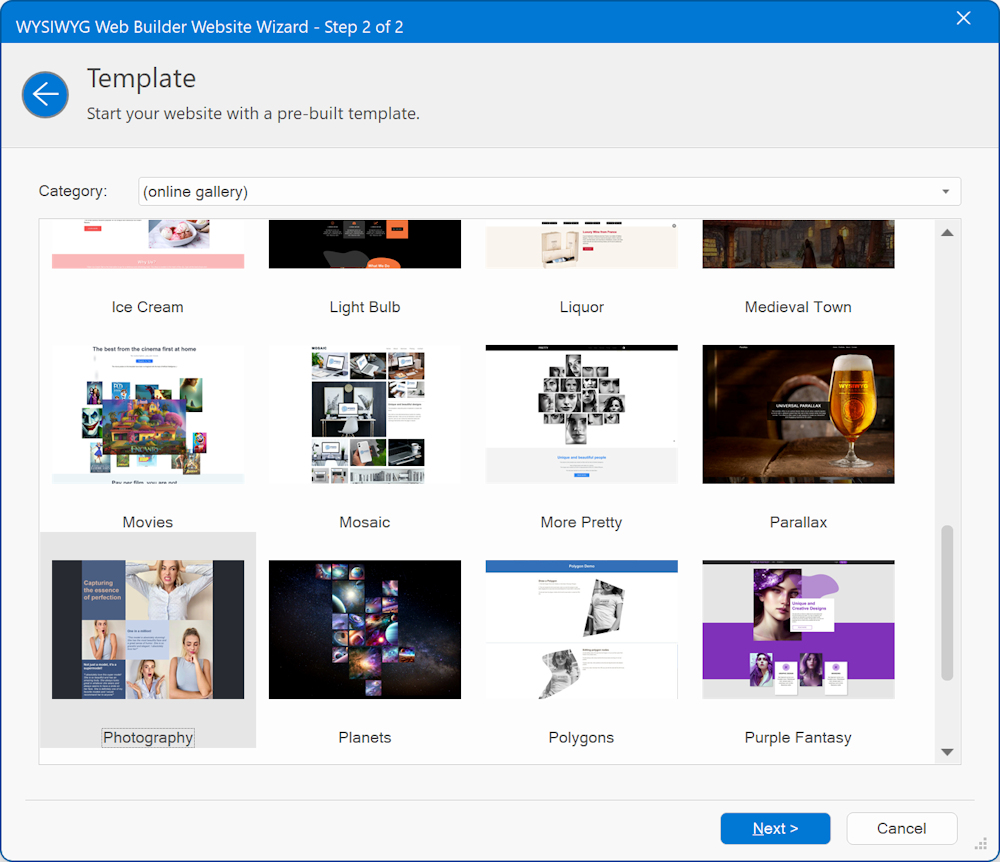
Task: Choose the Mosaic template thumbnail
Action: click(x=365, y=414)
